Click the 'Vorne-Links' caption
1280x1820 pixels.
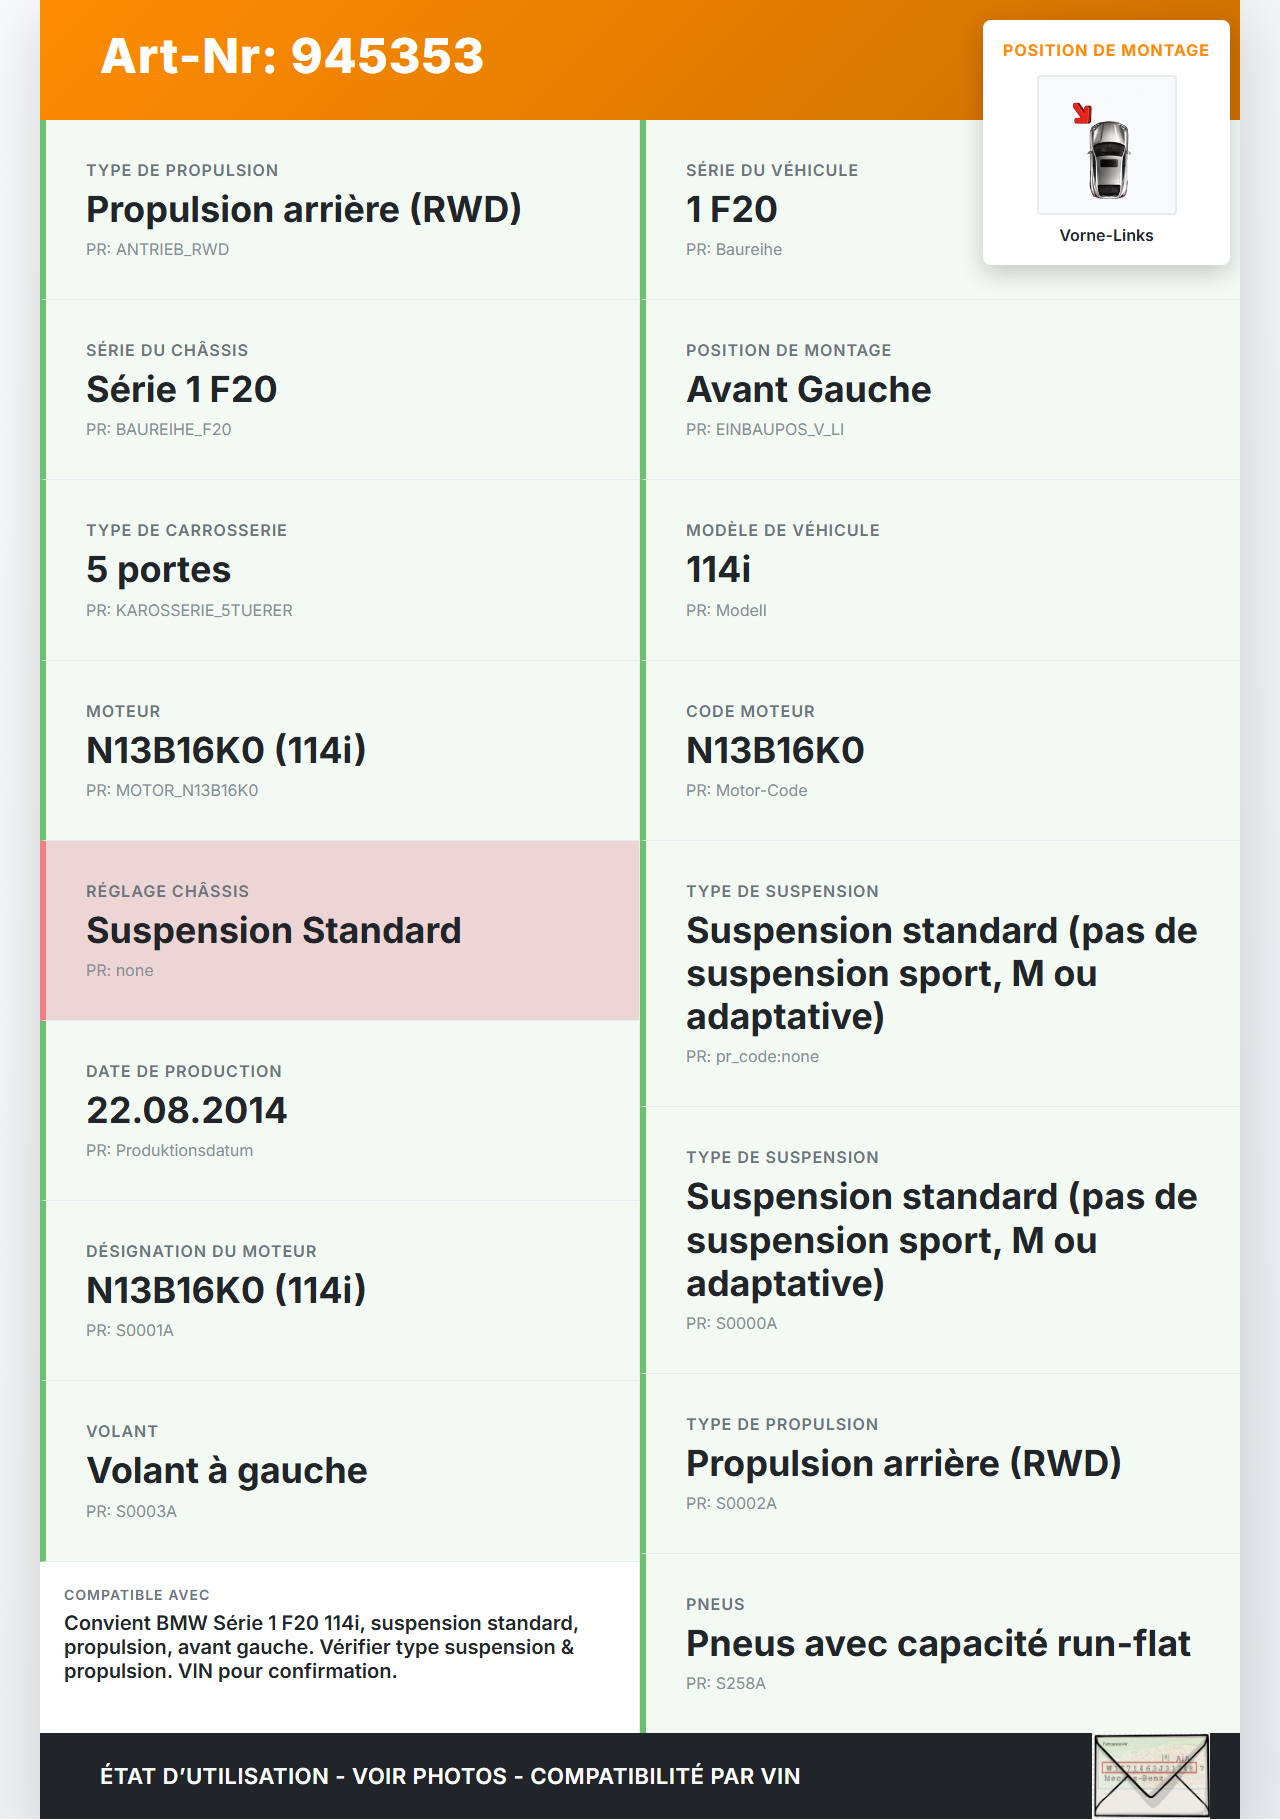[1106, 235]
